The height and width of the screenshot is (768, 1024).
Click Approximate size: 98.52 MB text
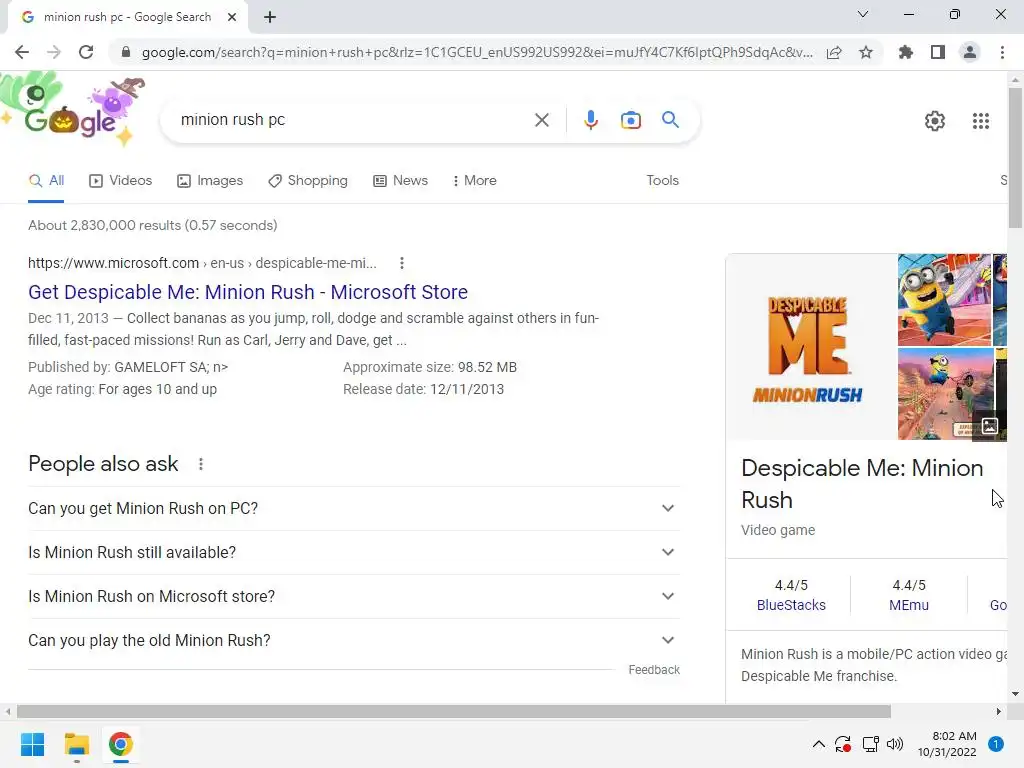[x=430, y=367]
